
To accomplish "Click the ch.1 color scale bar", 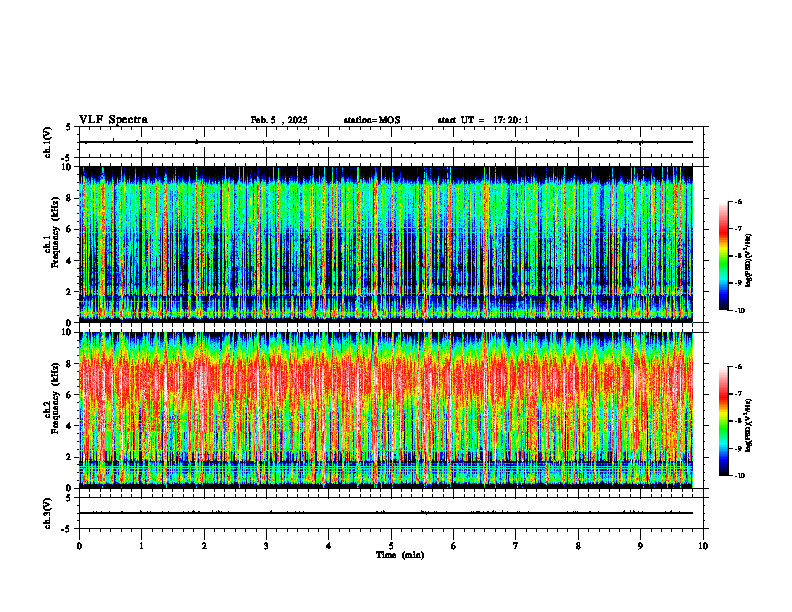I will coord(724,256).
